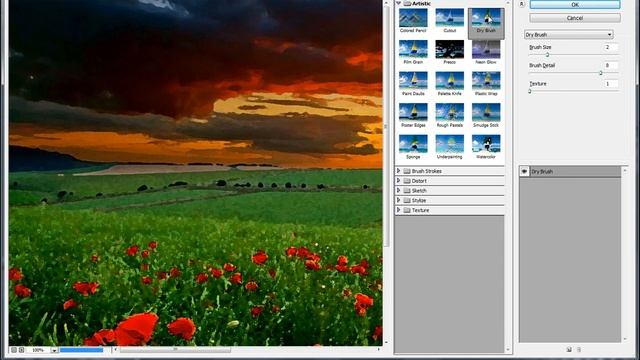Viewport: 640px width, 360px height.
Task: Click the Brush Detail value field
Action: pos(611,65)
